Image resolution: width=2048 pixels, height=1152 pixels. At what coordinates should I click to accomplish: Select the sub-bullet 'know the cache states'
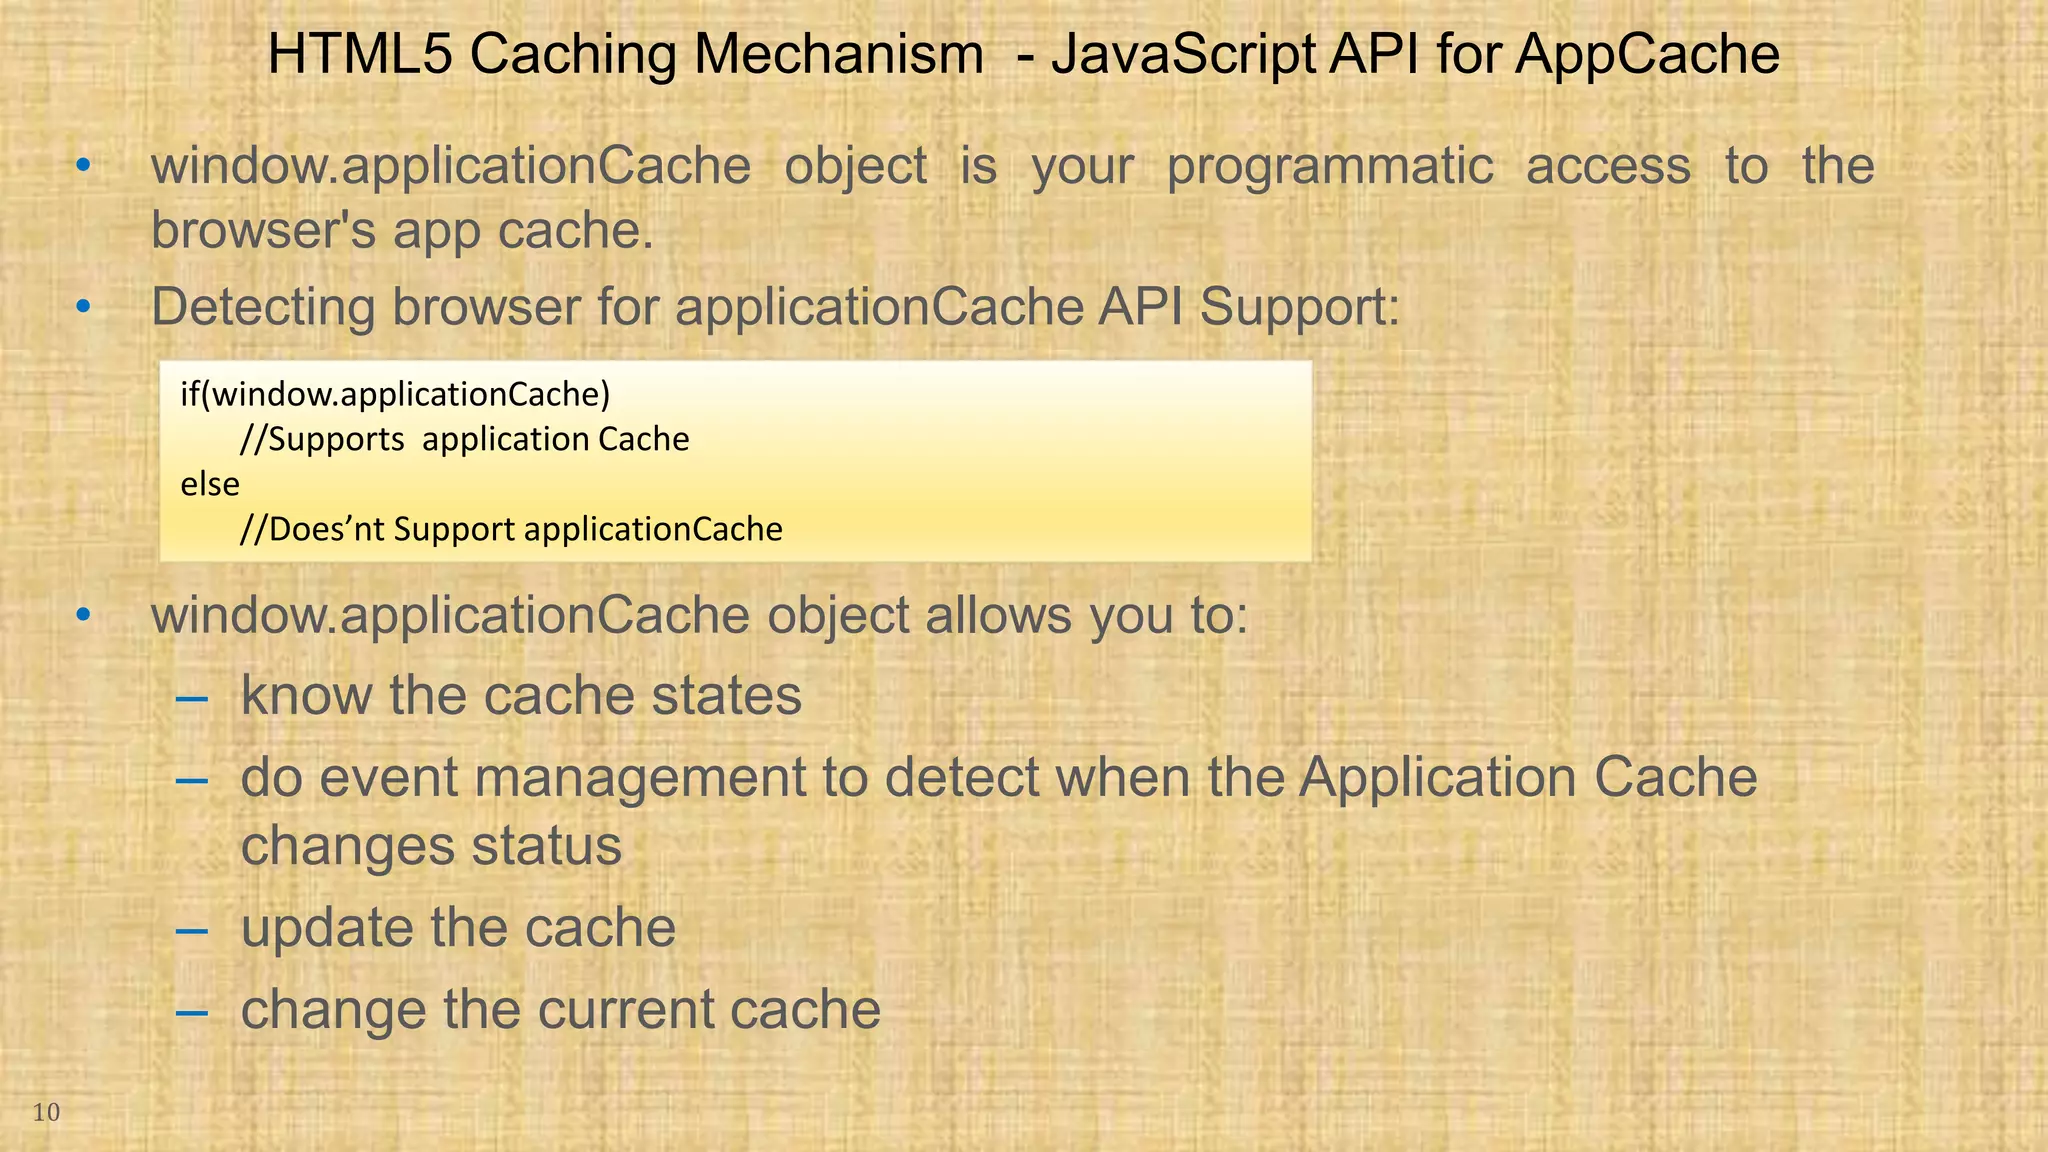click(x=521, y=695)
